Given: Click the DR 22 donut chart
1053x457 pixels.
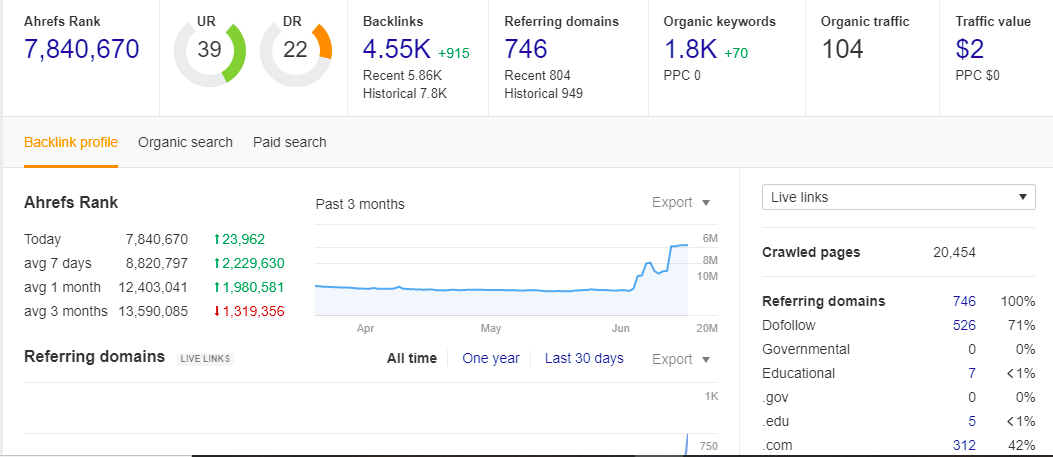Looking at the screenshot, I should 295,50.
